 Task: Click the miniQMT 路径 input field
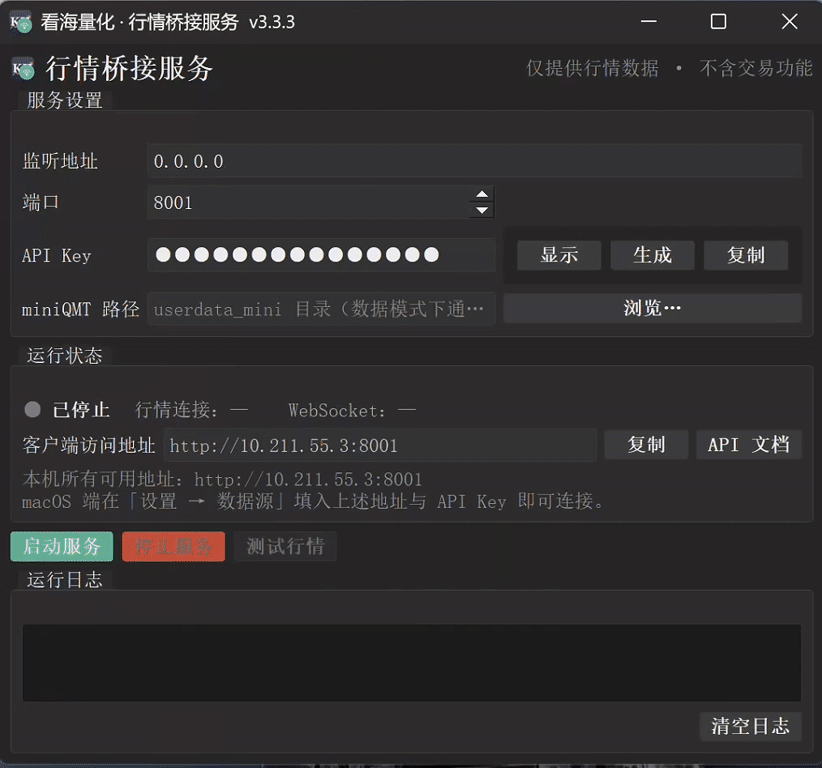click(321, 309)
